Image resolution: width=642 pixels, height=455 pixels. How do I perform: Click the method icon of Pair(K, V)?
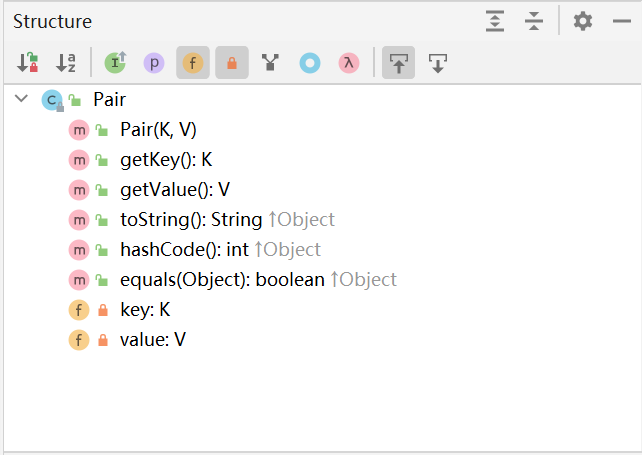coord(79,130)
